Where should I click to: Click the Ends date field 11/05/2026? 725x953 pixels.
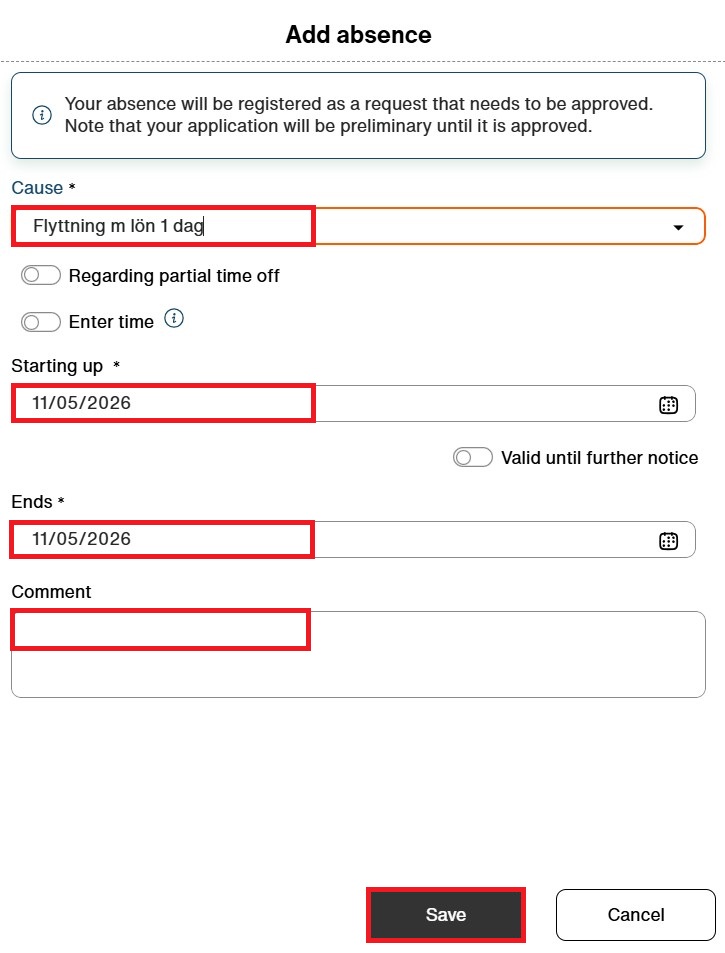point(353,539)
